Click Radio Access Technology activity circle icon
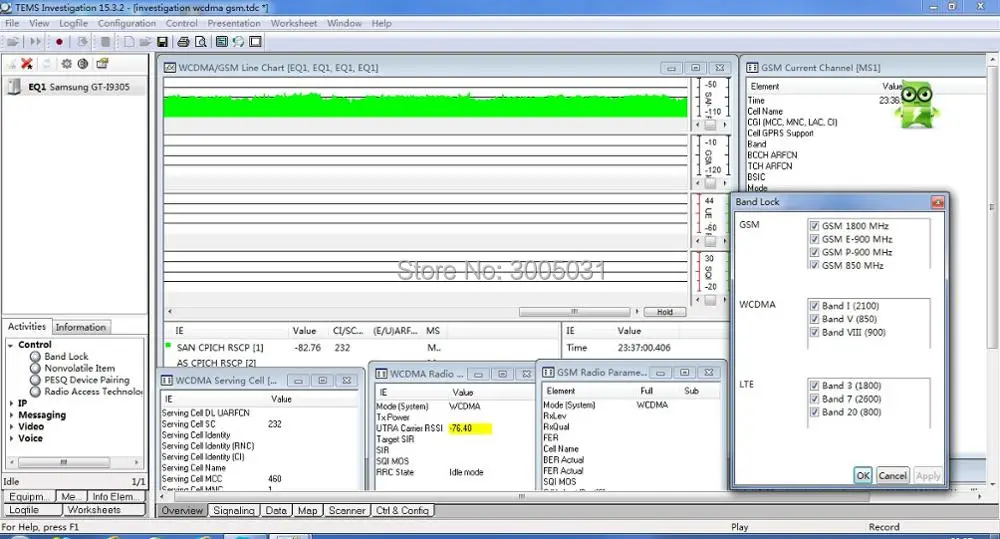The height and width of the screenshot is (539, 1000). click(36, 391)
